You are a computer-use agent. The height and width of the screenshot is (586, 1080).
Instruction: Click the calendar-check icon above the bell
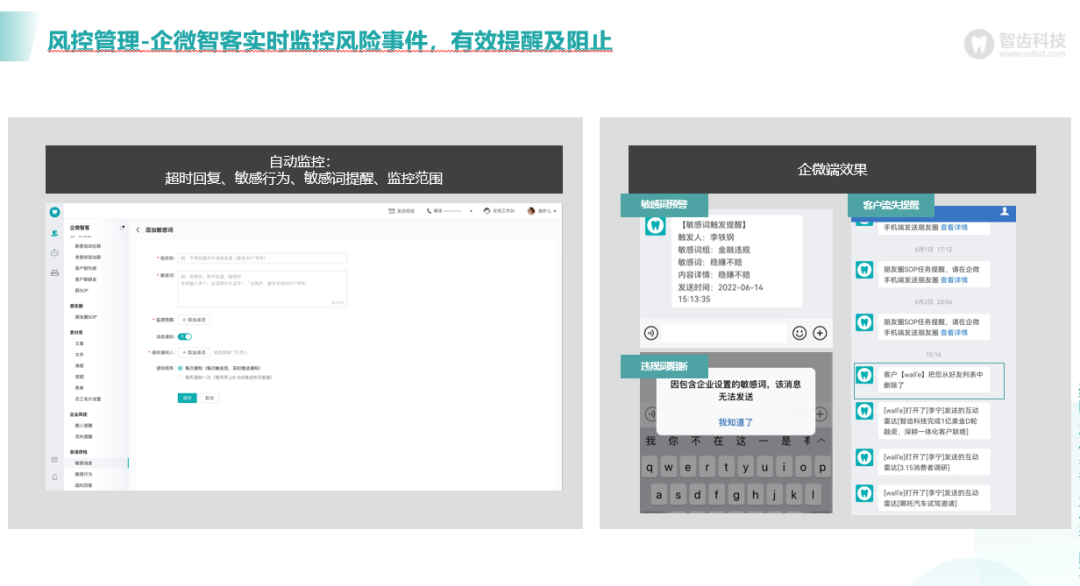[54, 459]
